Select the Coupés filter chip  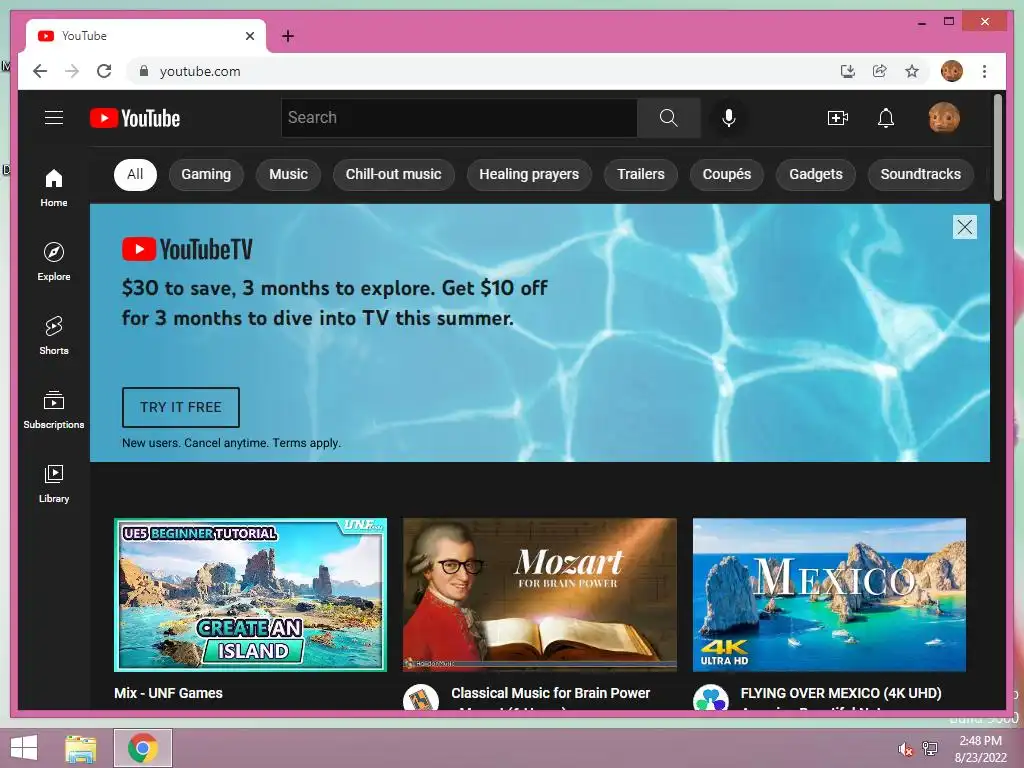[726, 174]
